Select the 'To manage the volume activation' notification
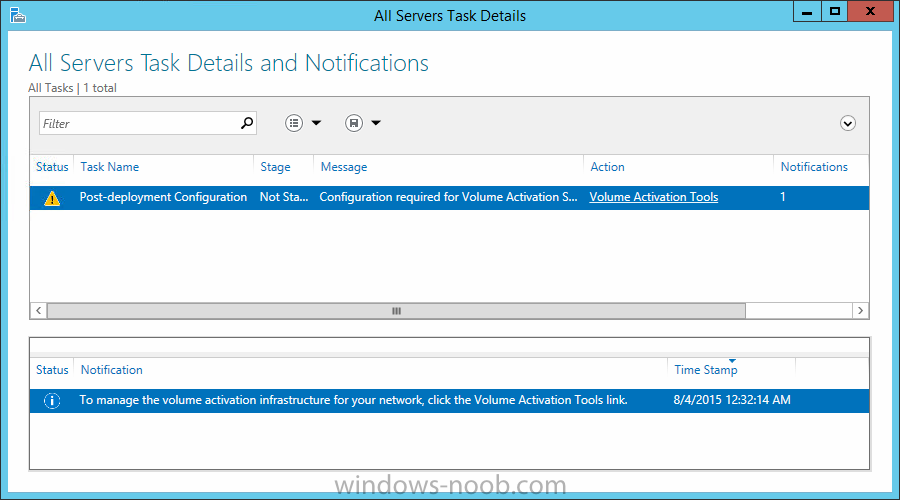Viewport: 900px width, 500px height. pos(353,400)
